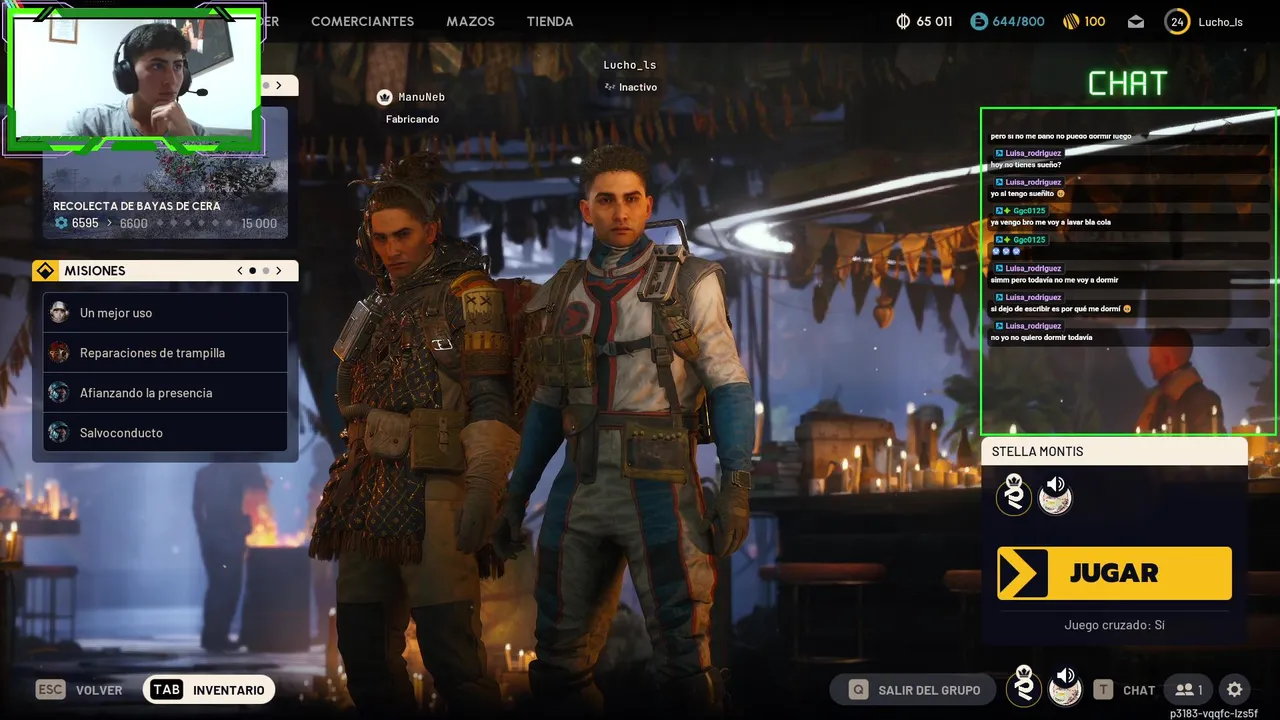
Task: Open the 'Afianzando la presencia' mission
Action: (x=165, y=393)
